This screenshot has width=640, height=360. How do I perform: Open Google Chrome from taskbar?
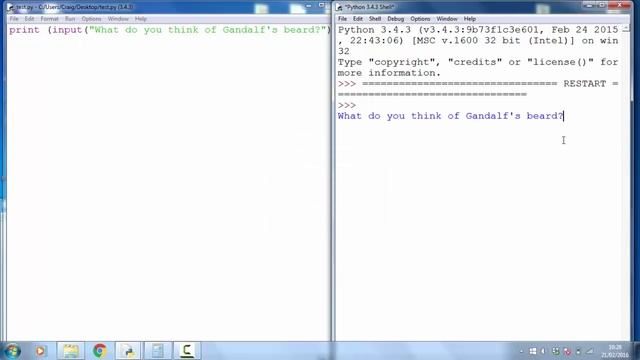pyautogui.click(x=100, y=351)
